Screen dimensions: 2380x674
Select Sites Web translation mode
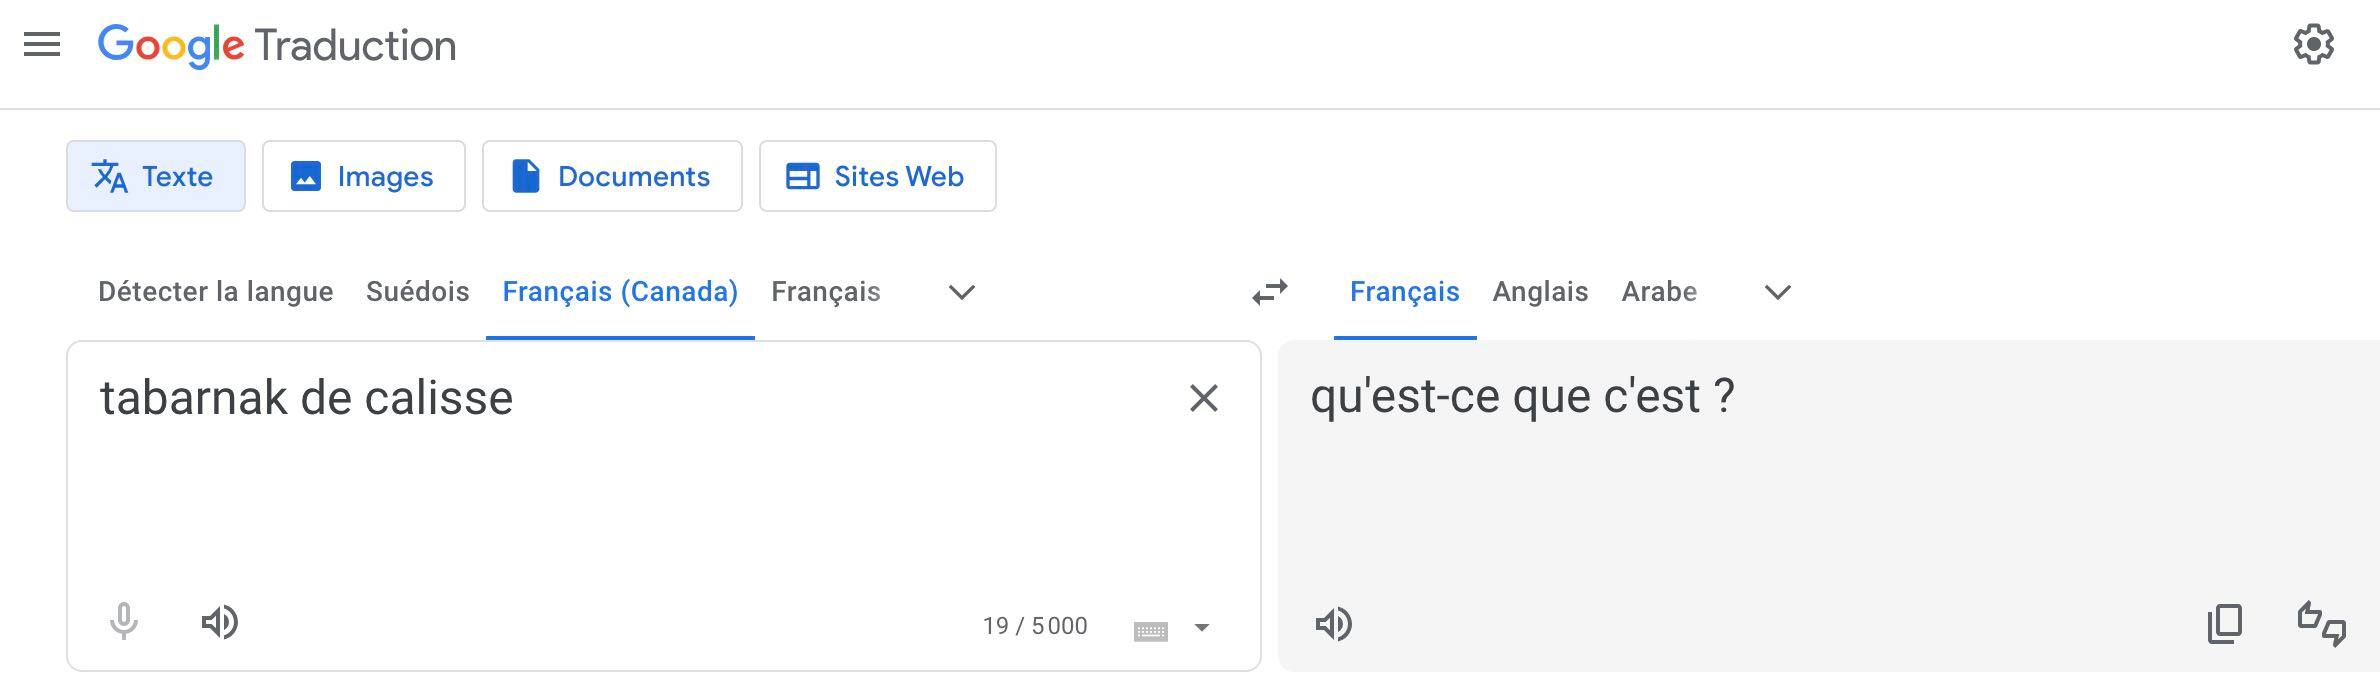[877, 176]
